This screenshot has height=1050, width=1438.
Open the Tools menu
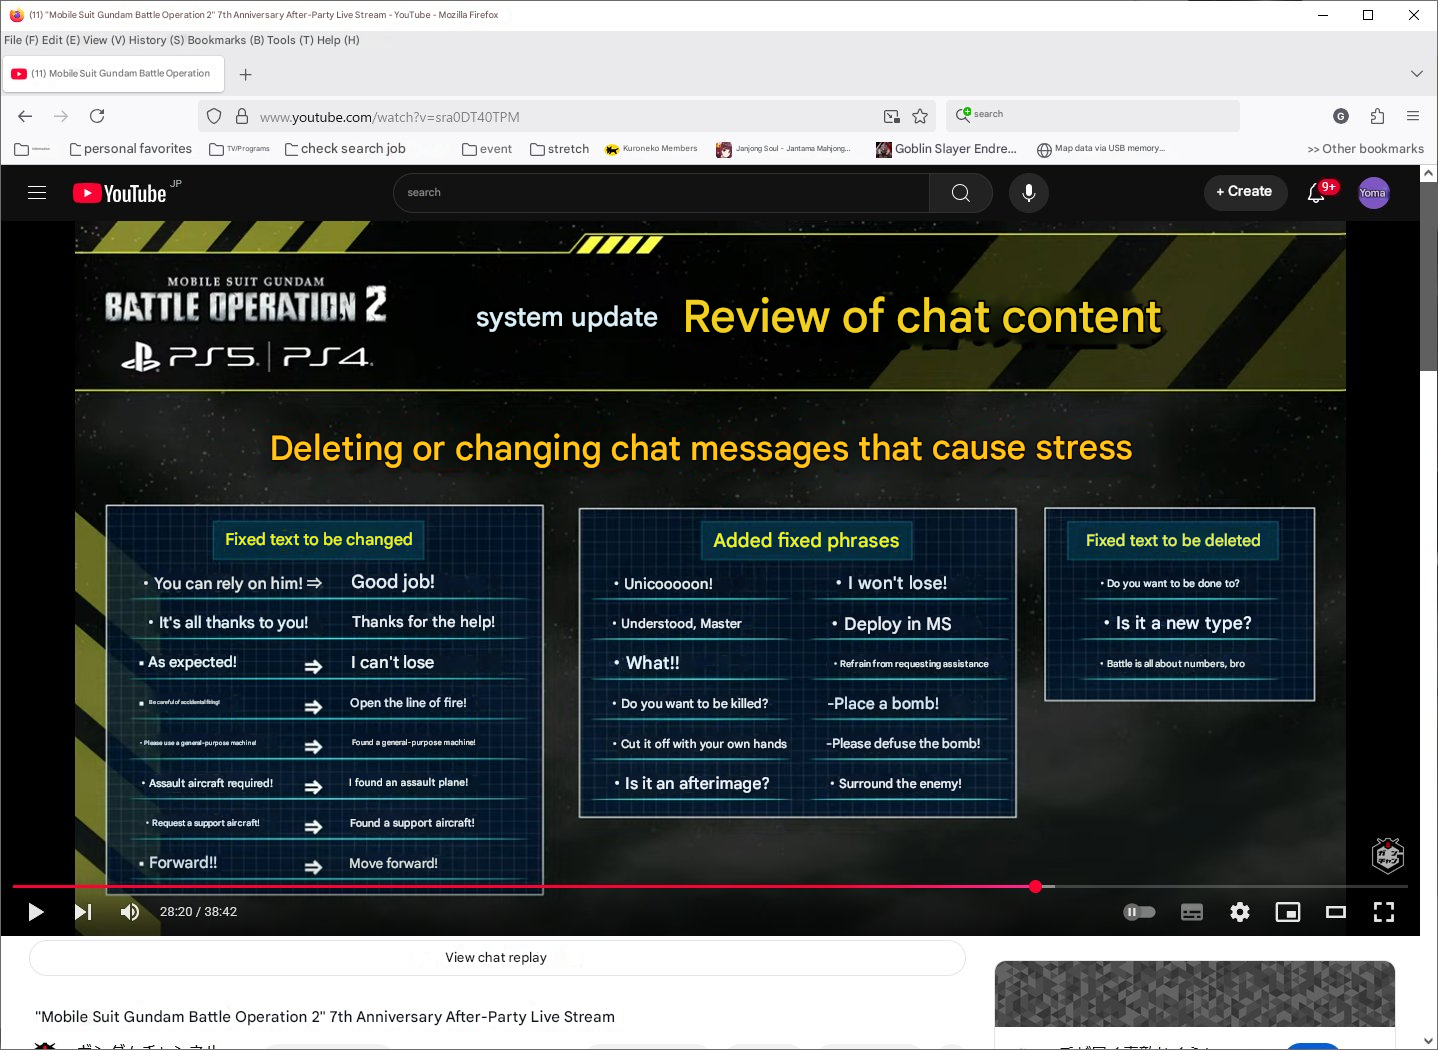[290, 40]
